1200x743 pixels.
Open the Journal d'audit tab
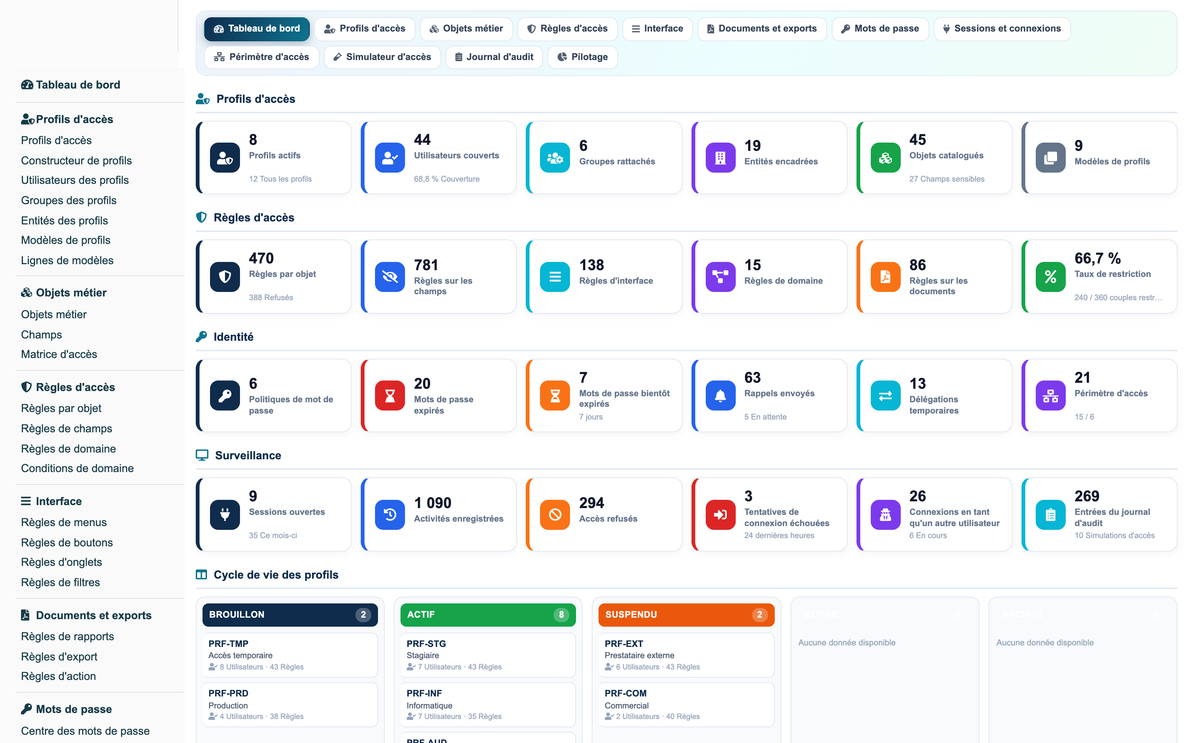493,57
